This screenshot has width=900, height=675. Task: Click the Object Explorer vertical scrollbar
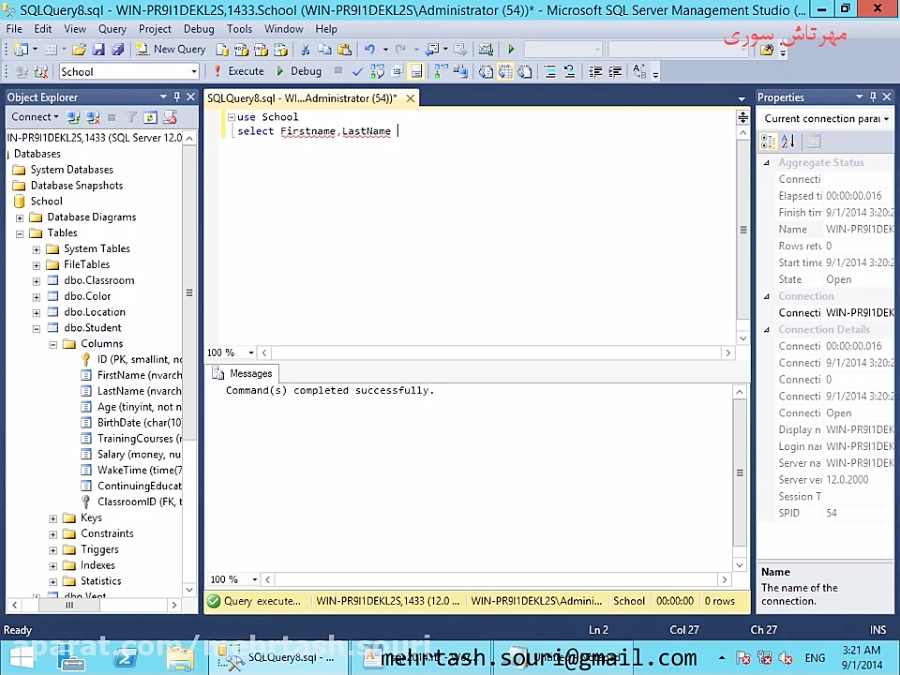pos(189,292)
